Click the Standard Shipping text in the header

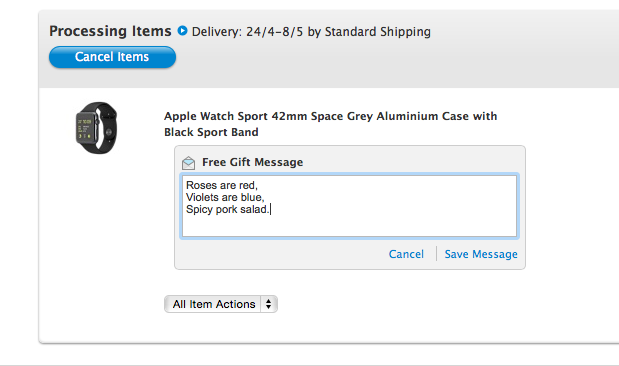pos(377,32)
